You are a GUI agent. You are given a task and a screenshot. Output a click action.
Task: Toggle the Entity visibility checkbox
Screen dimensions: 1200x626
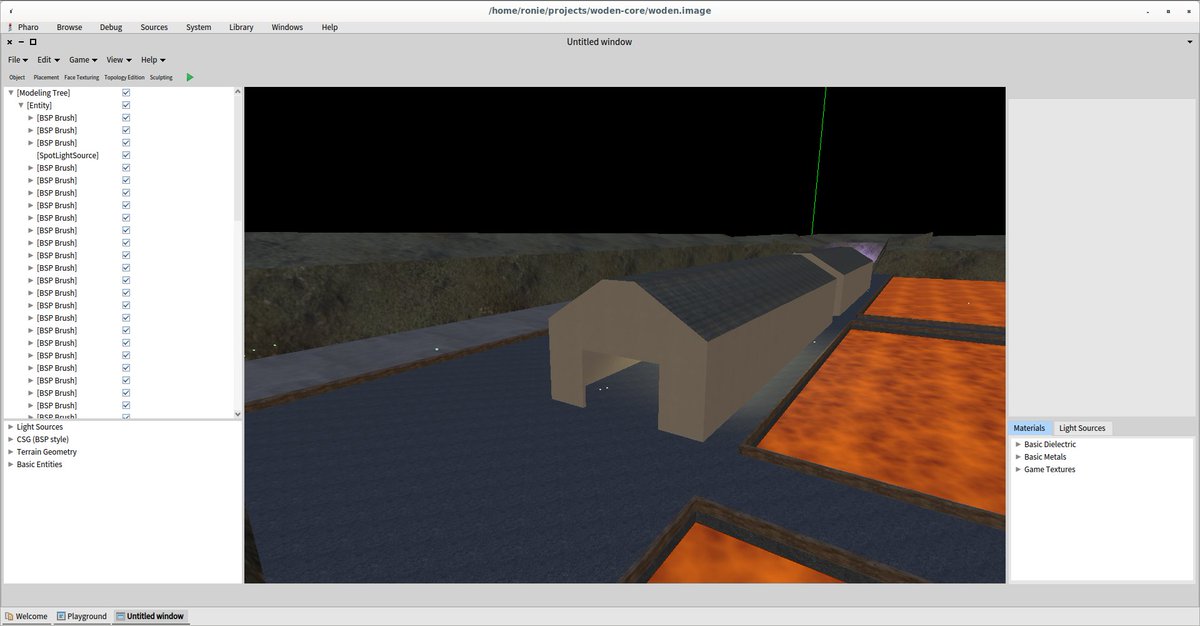[x=126, y=105]
